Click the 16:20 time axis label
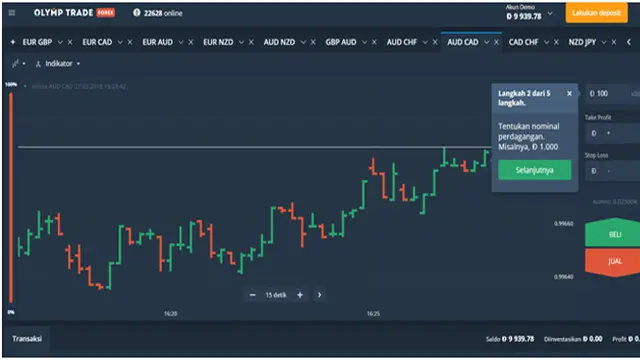 [171, 313]
